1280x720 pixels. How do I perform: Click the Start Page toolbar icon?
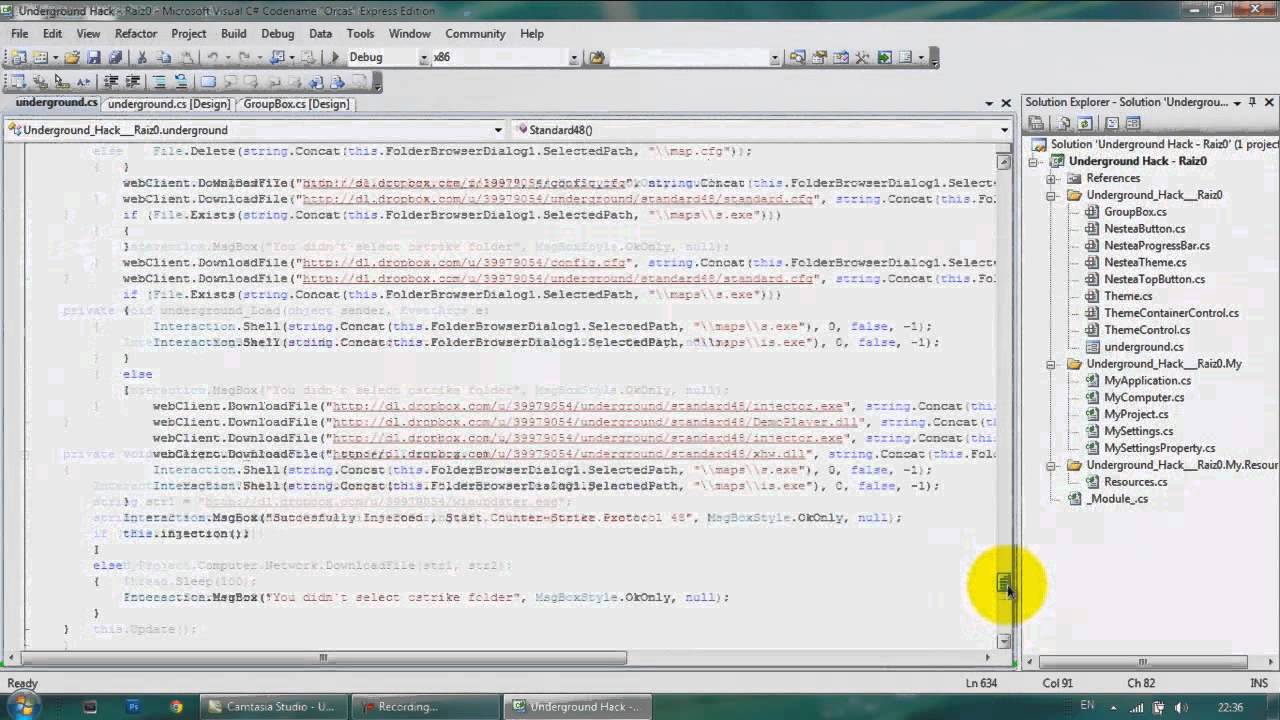click(884, 57)
